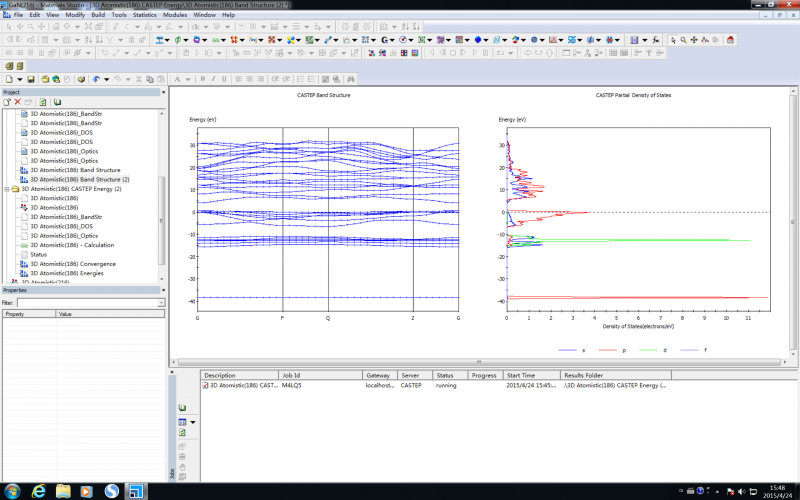Click the Status column header in jobs list
This screenshot has width=800, height=500.
click(446, 375)
